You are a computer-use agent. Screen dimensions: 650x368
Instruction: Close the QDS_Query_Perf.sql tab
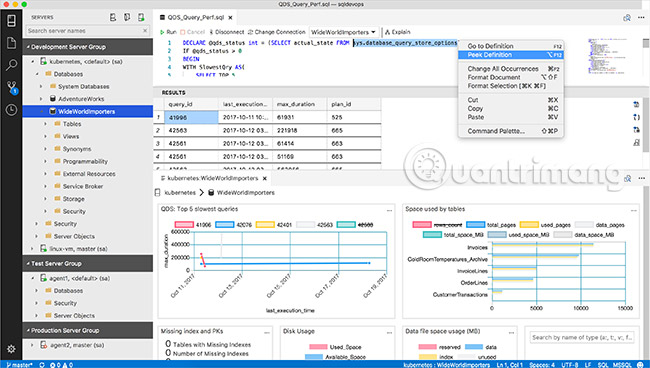click(x=230, y=17)
